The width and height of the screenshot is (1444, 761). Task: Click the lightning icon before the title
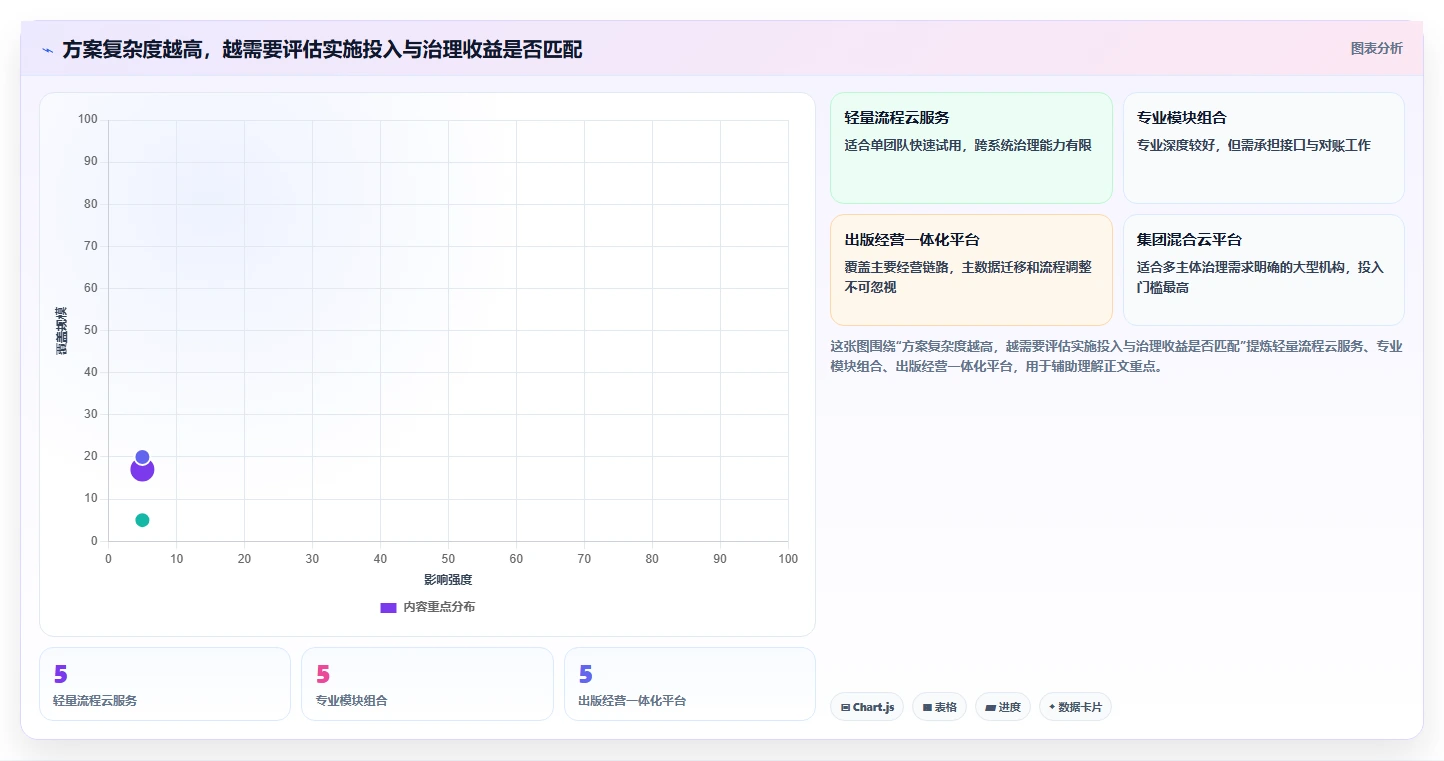pyautogui.click(x=47, y=50)
